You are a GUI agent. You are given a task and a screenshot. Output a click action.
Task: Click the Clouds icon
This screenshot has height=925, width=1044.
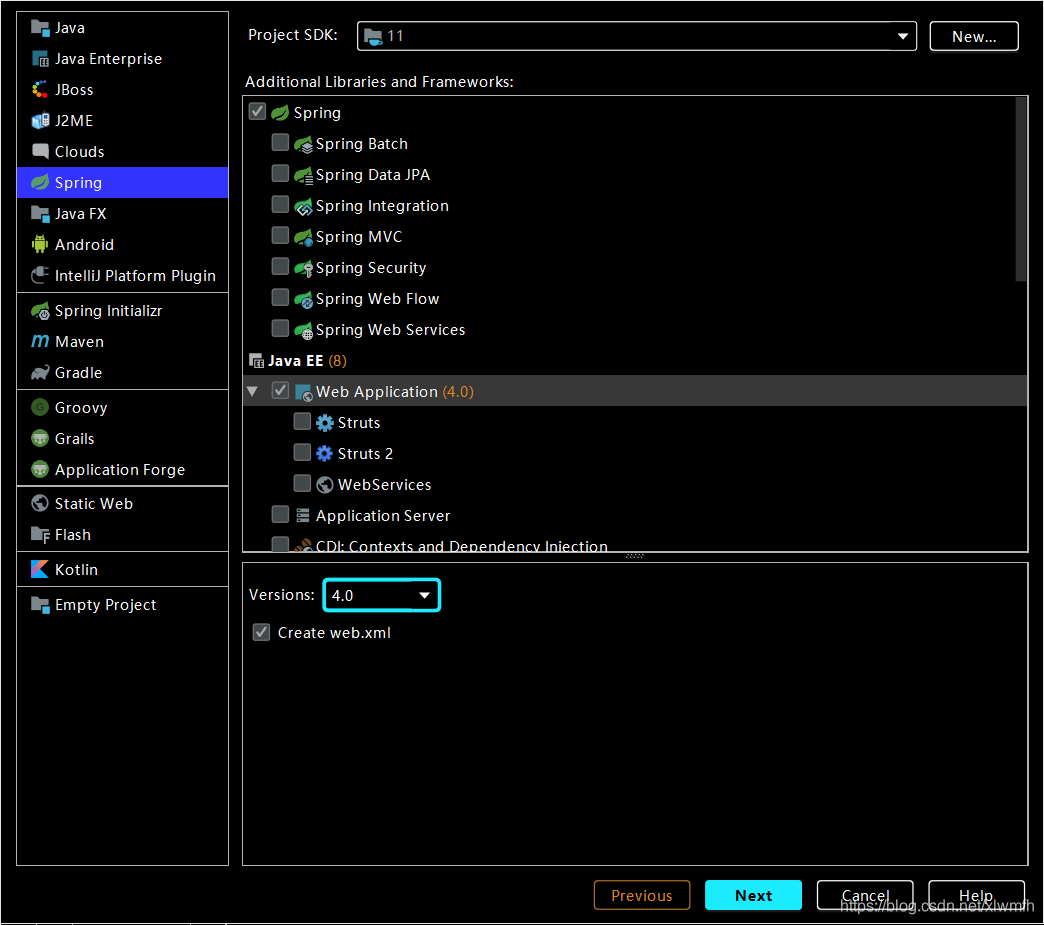click(x=40, y=152)
